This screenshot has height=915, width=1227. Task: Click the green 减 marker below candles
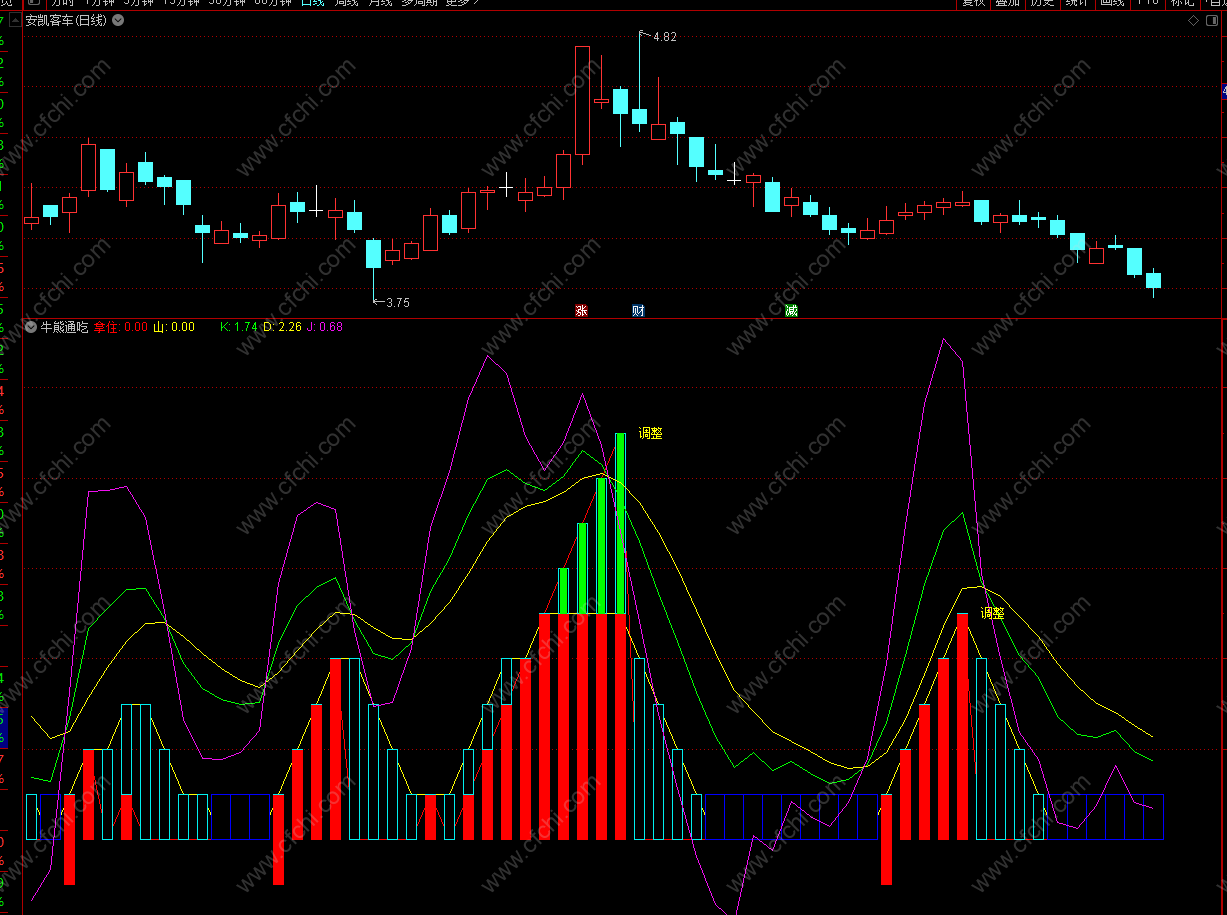pyautogui.click(x=791, y=311)
